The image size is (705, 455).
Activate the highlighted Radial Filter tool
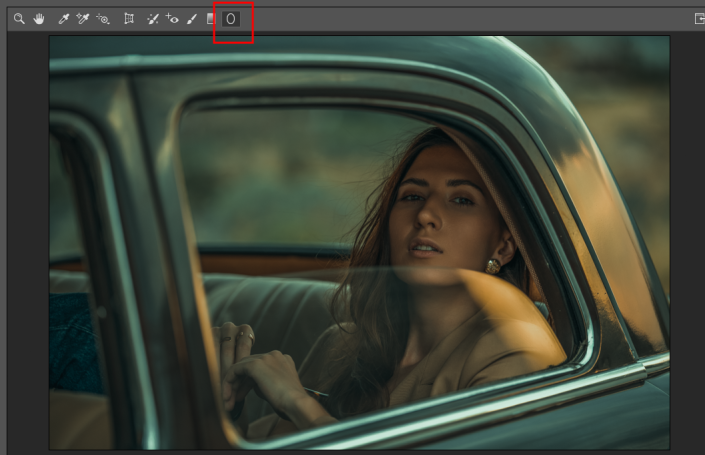[x=230, y=19]
